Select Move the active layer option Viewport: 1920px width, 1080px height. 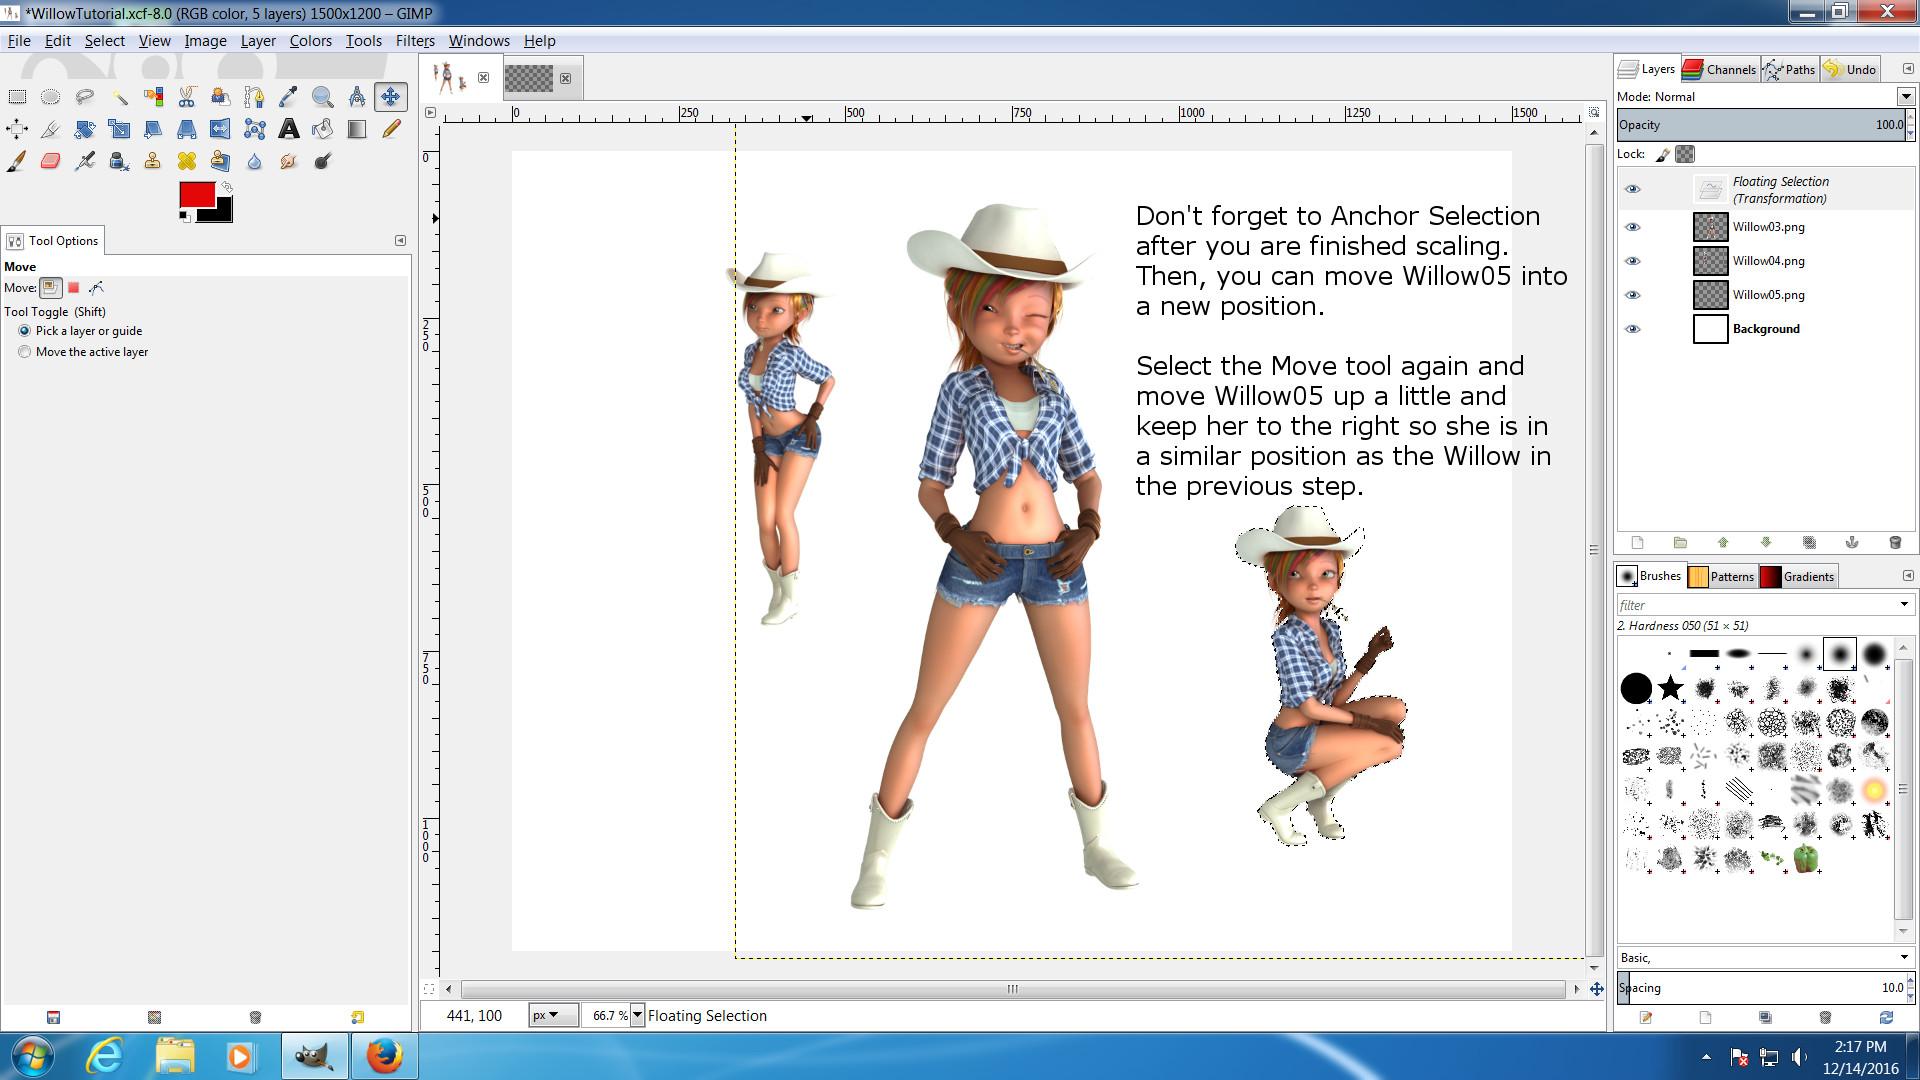click(x=25, y=352)
